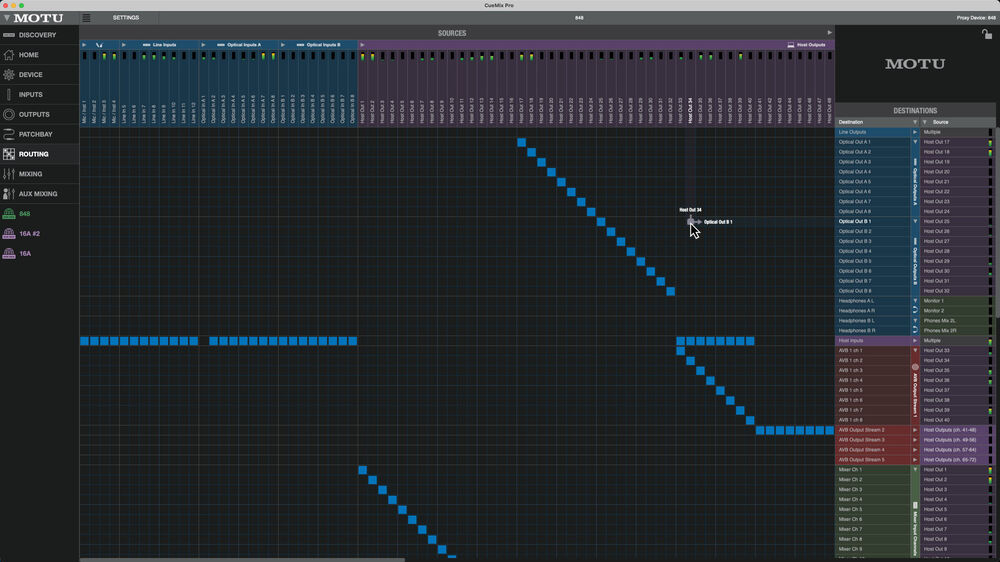Select the 16A #2 device

29,234
